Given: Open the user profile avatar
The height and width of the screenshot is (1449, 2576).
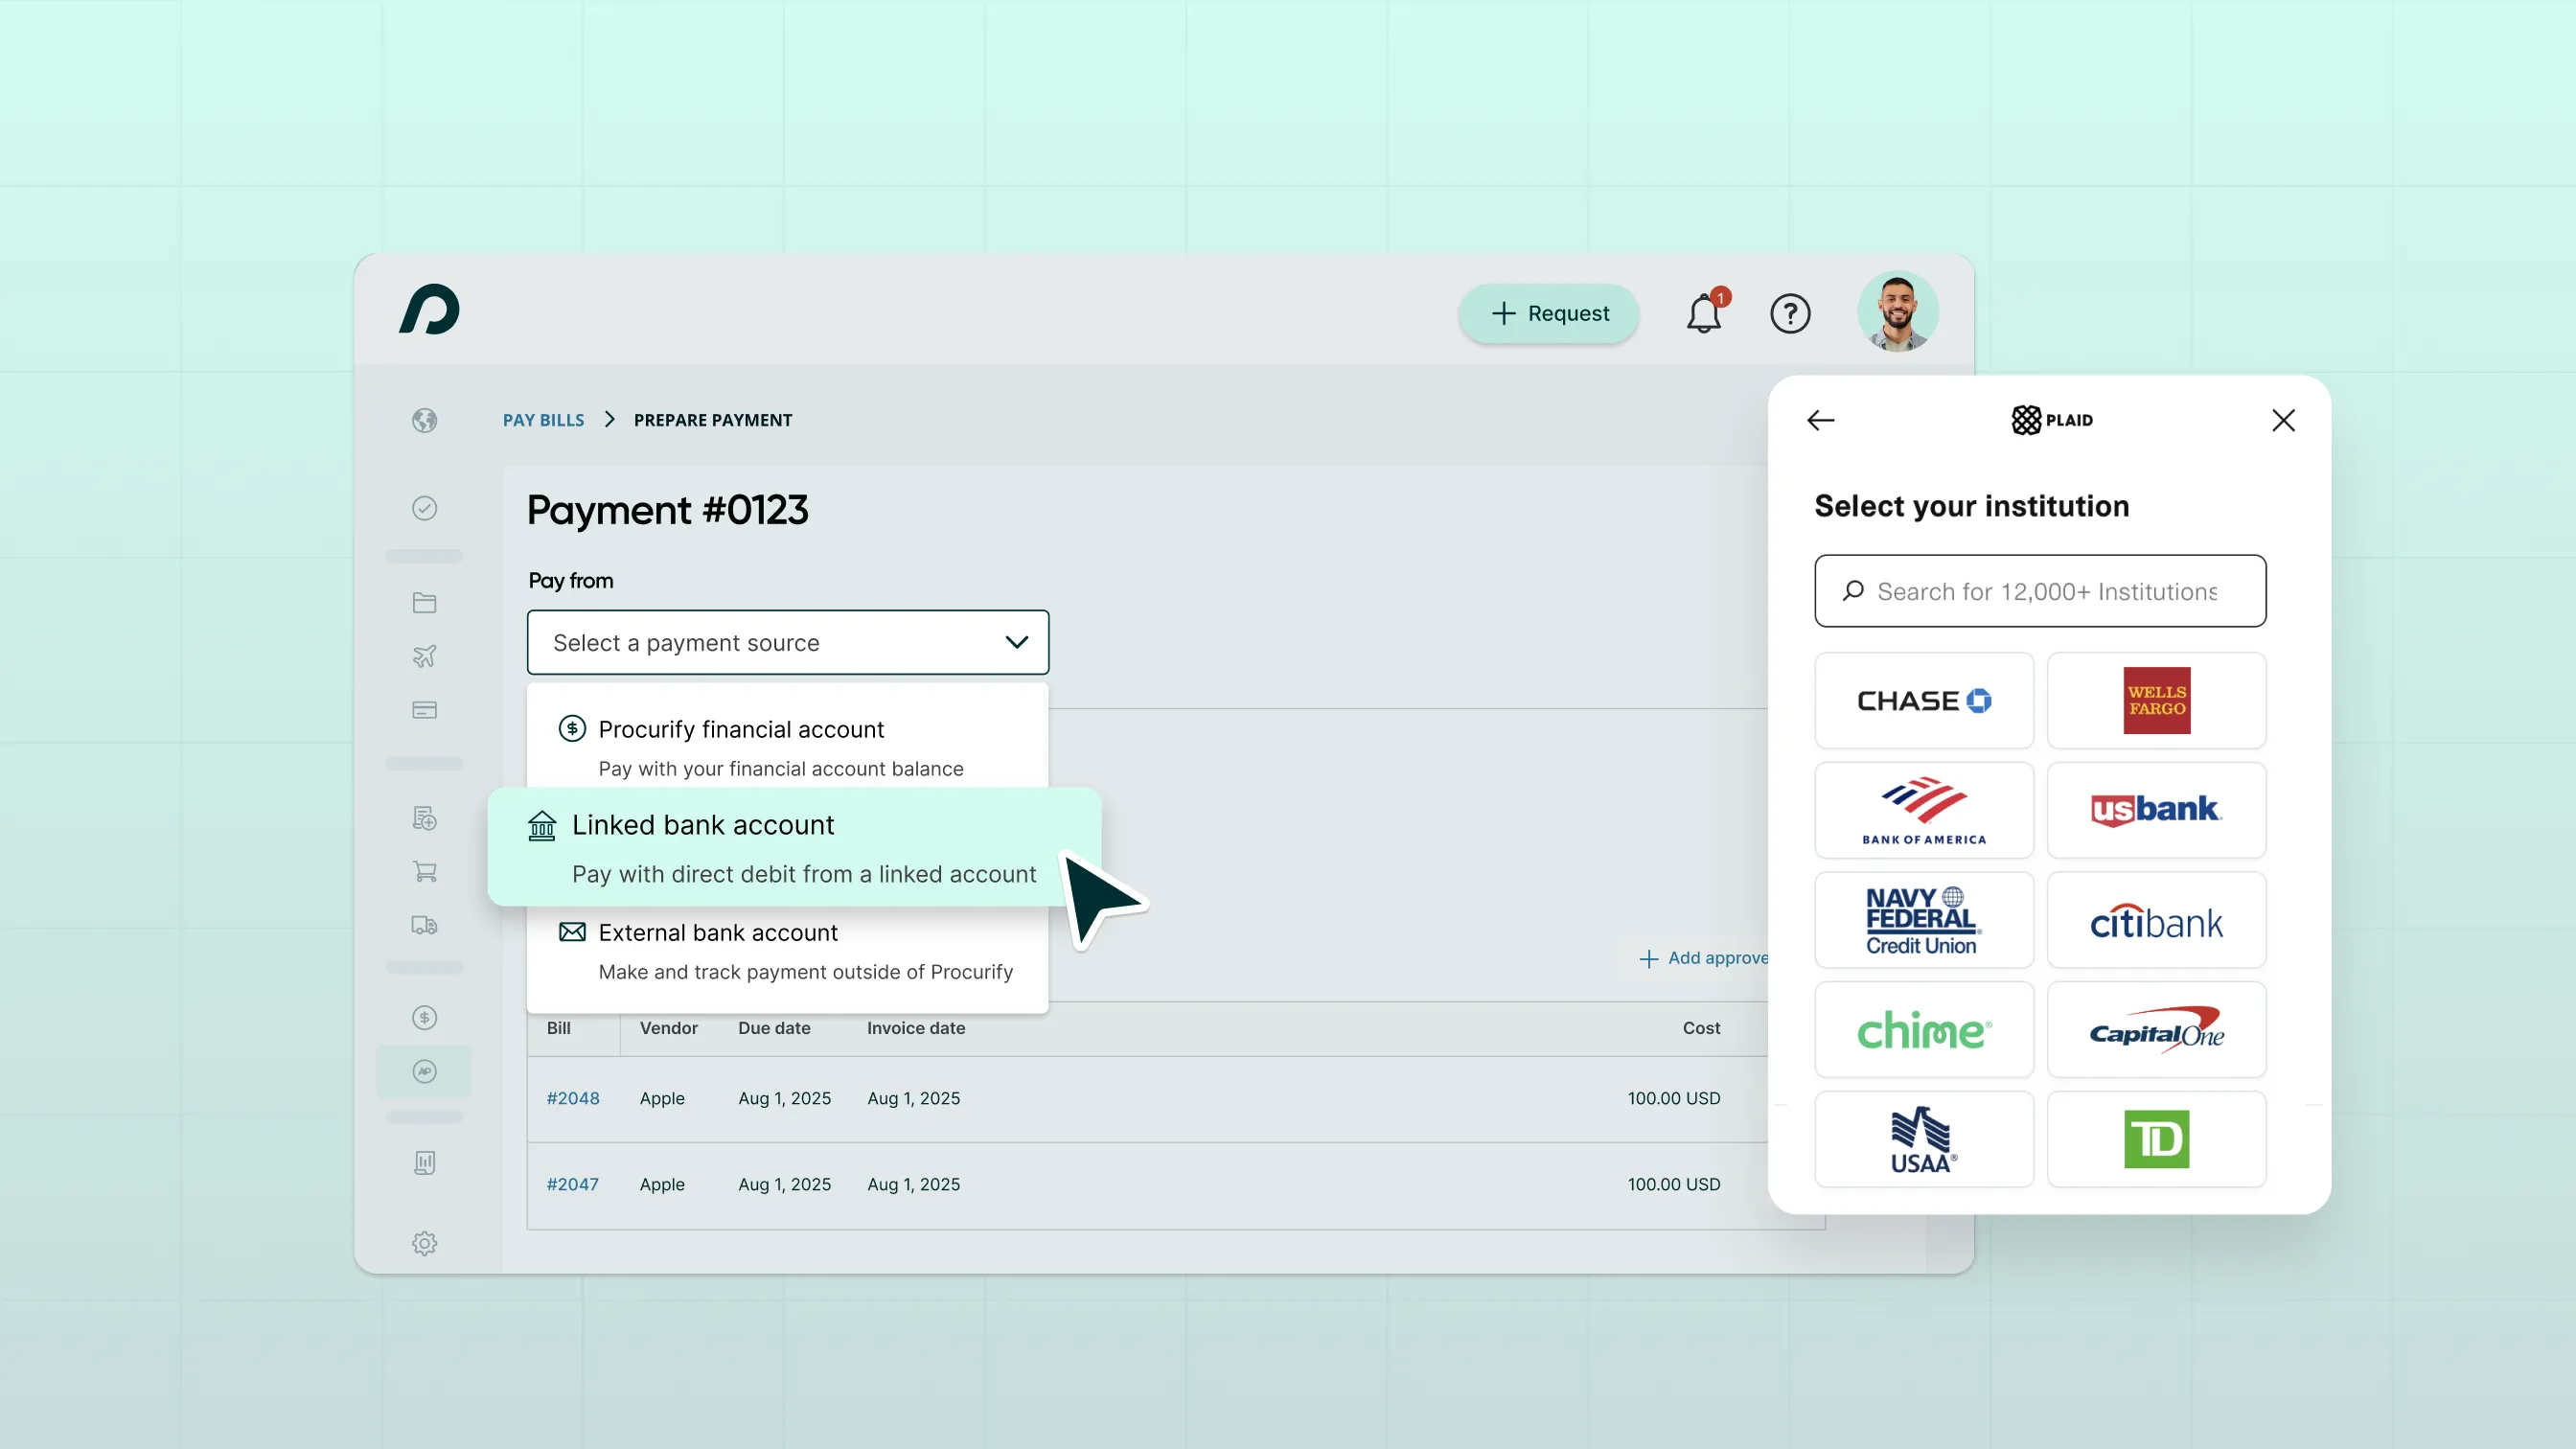Looking at the screenshot, I should click(1897, 312).
